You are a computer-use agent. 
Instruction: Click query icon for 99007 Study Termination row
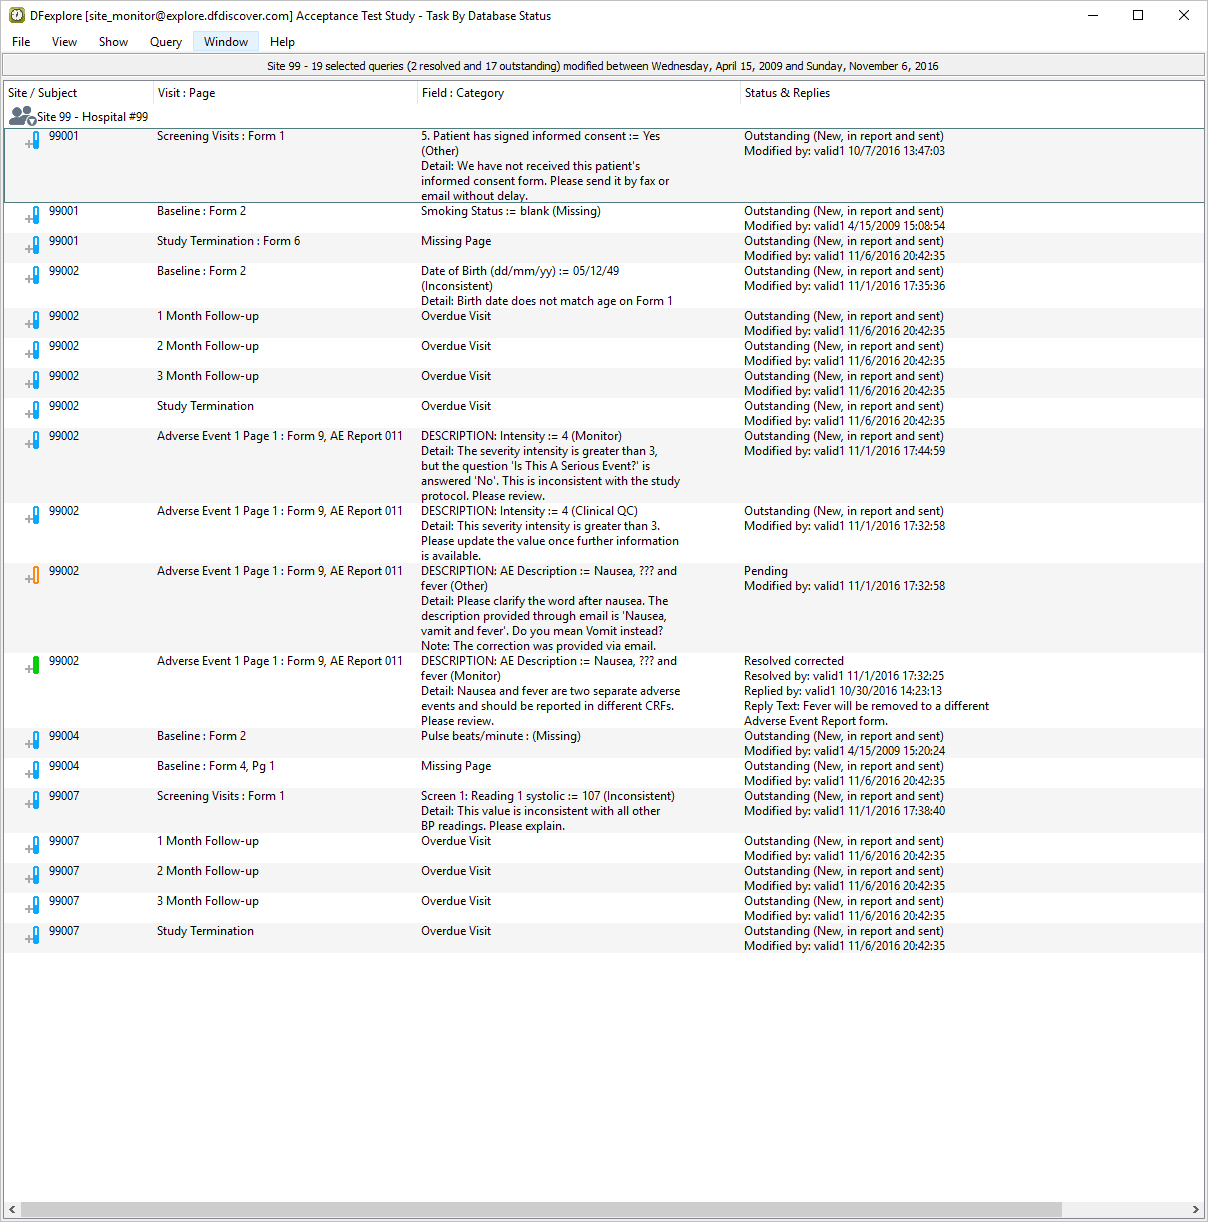[35, 935]
